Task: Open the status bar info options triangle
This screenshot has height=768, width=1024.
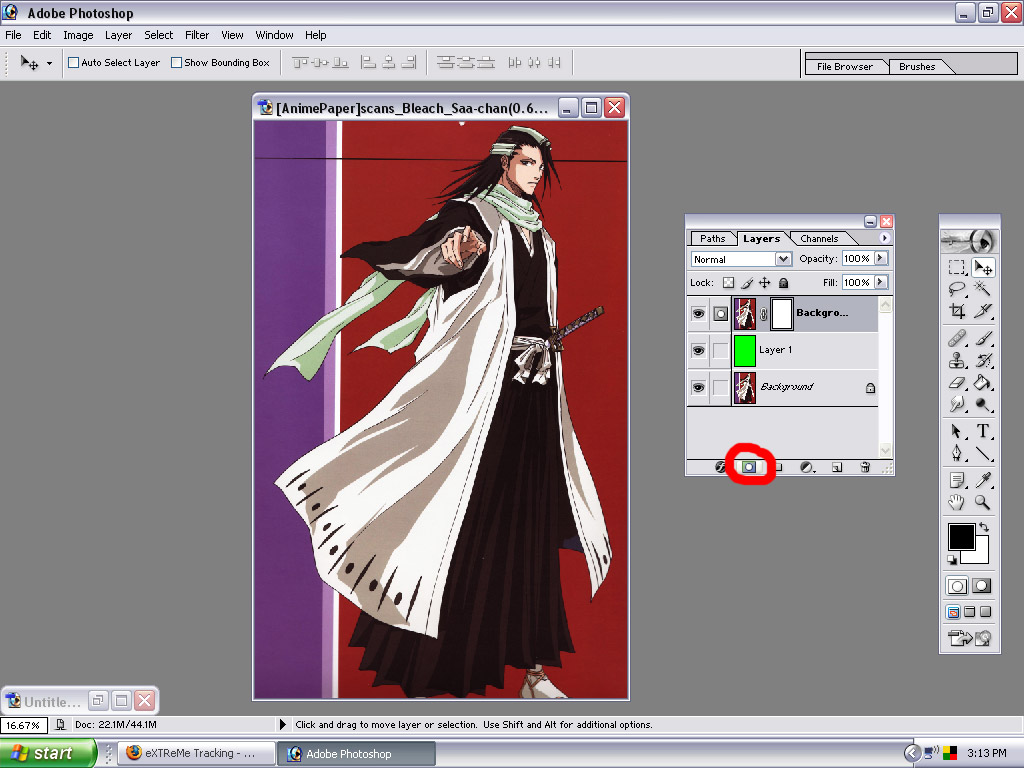Action: (283, 724)
